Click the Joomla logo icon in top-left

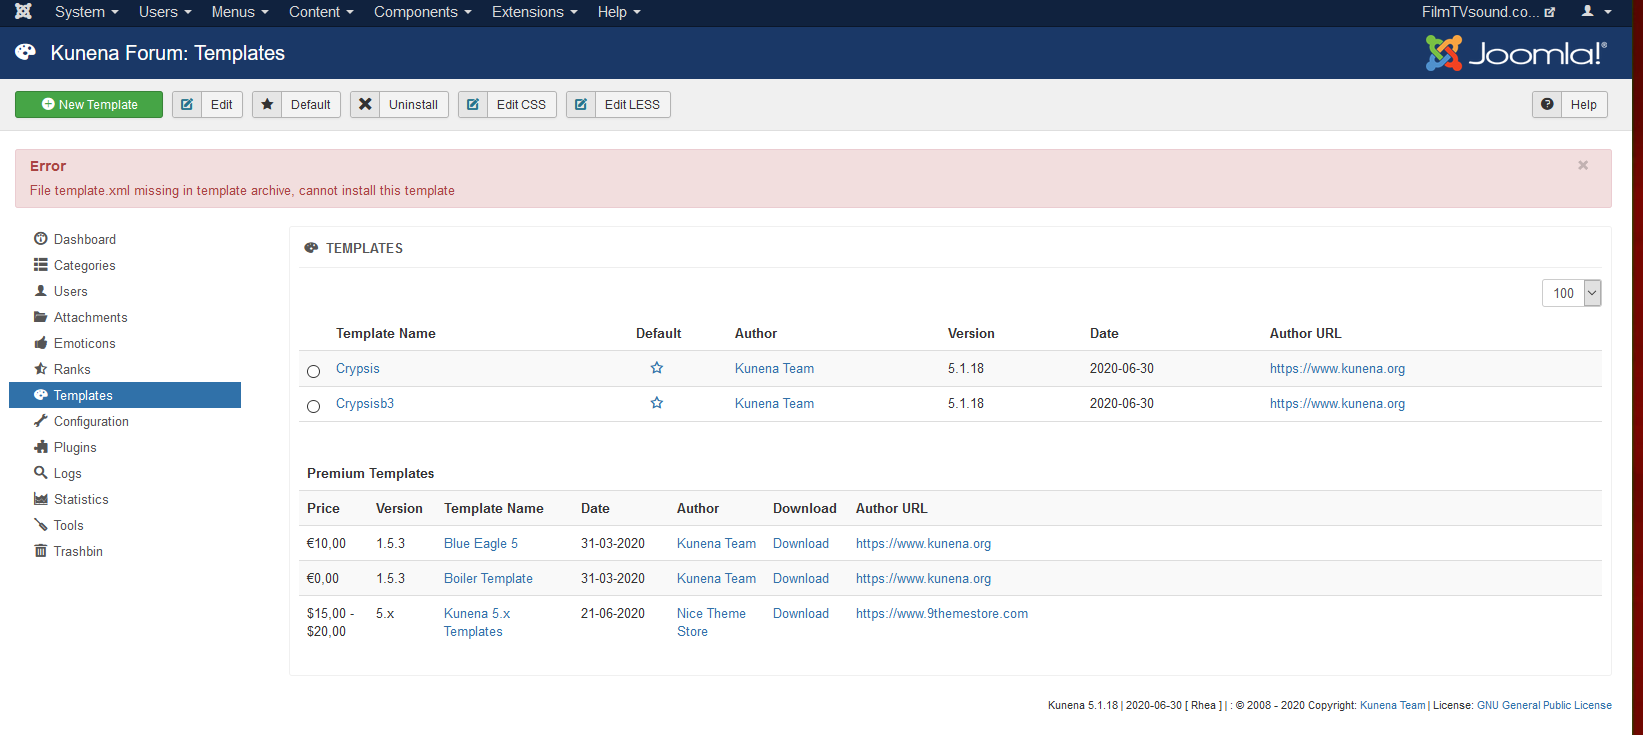(23, 12)
